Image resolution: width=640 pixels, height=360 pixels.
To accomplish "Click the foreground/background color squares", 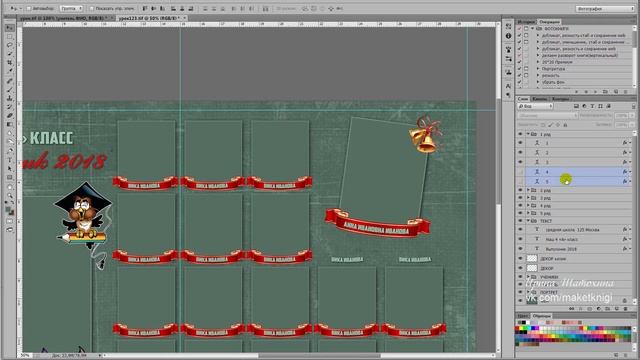I will coord(9,211).
